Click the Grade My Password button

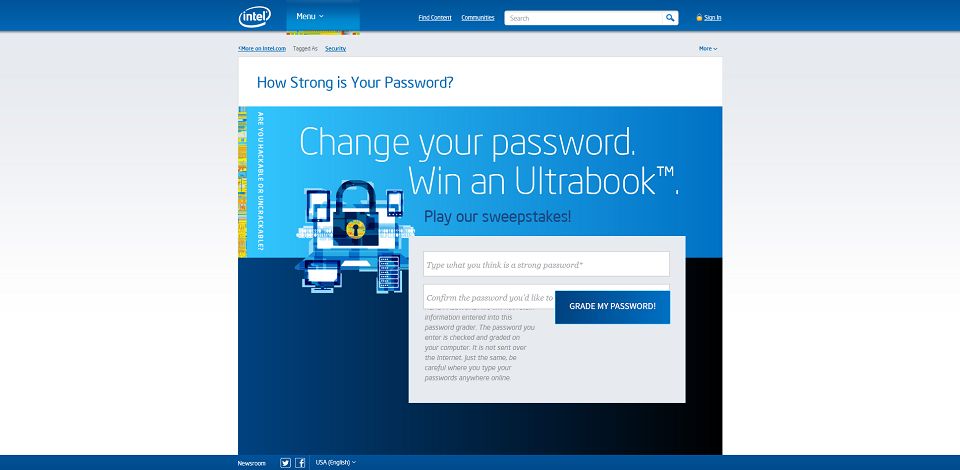tap(612, 307)
